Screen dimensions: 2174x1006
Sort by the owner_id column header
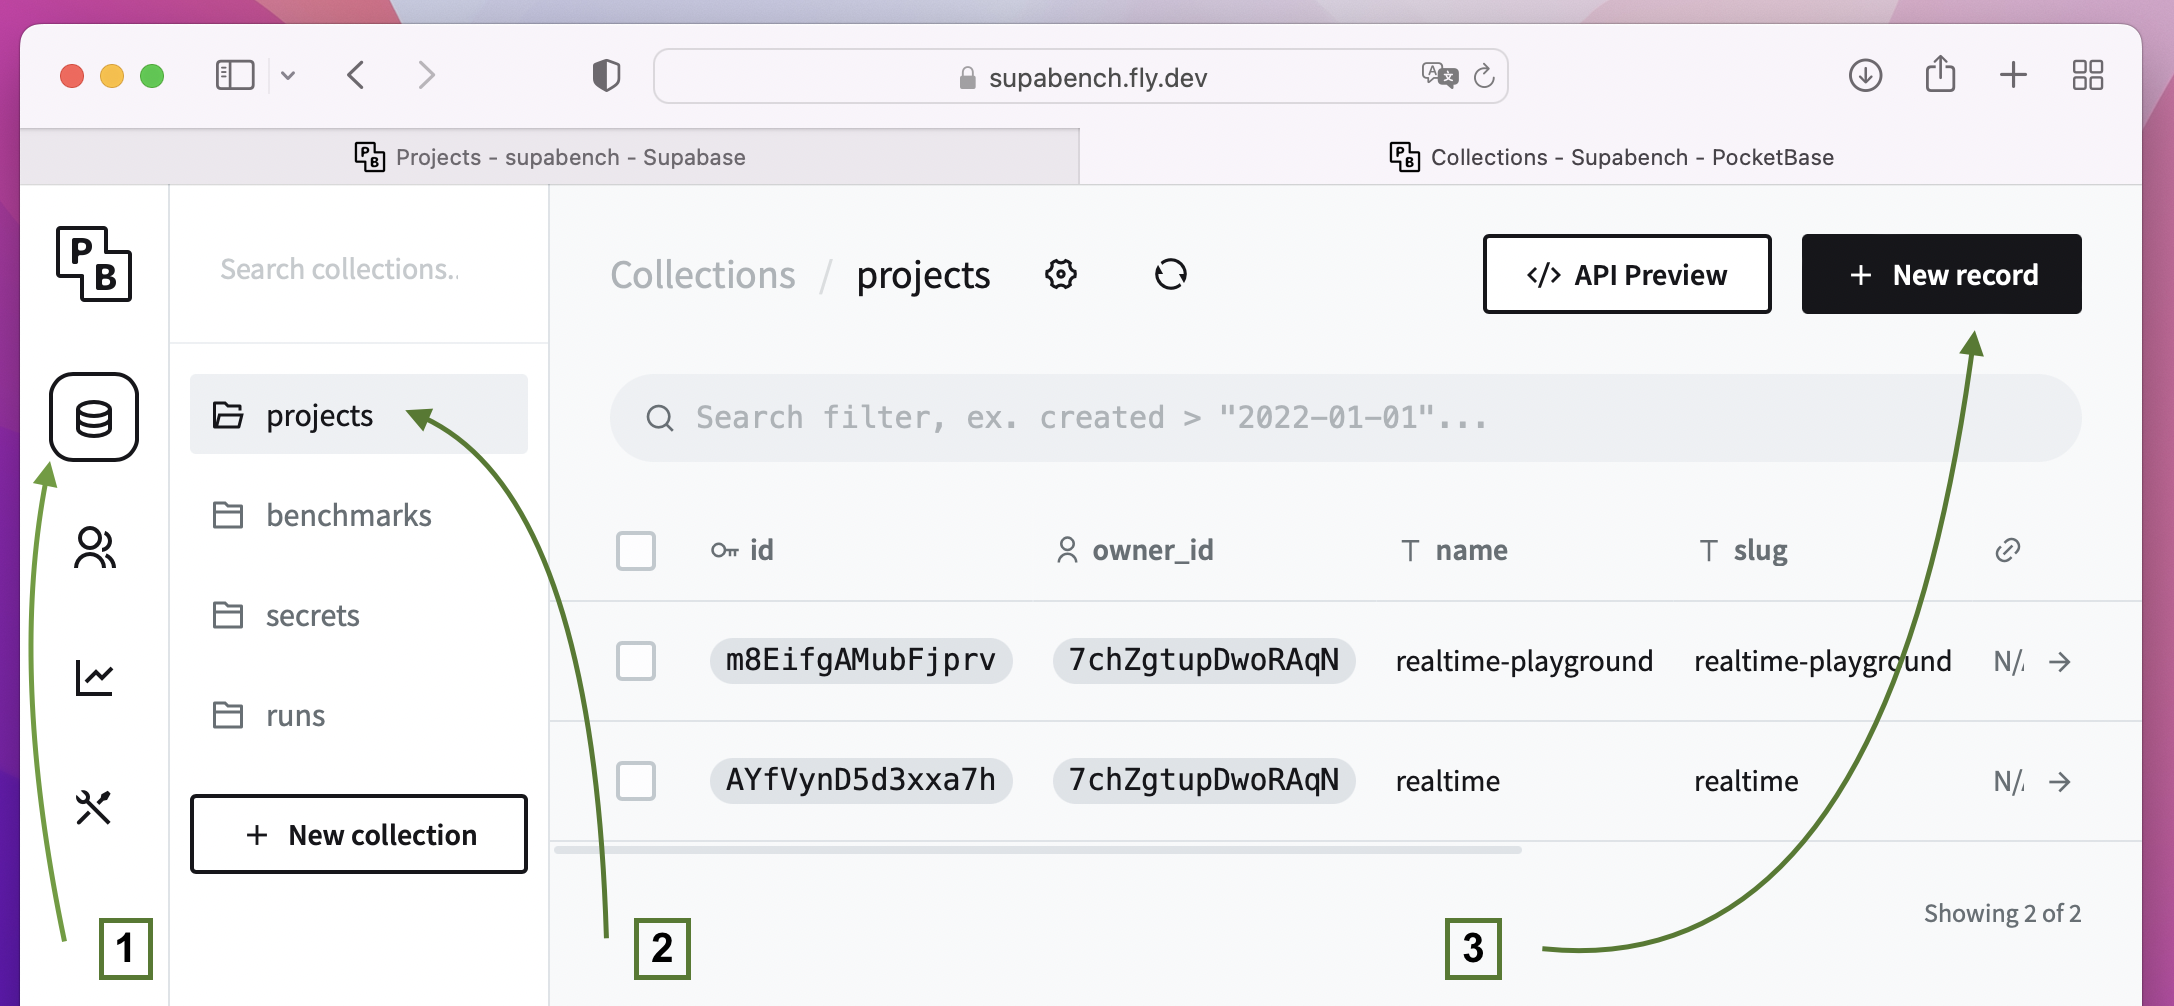[x=1135, y=550]
